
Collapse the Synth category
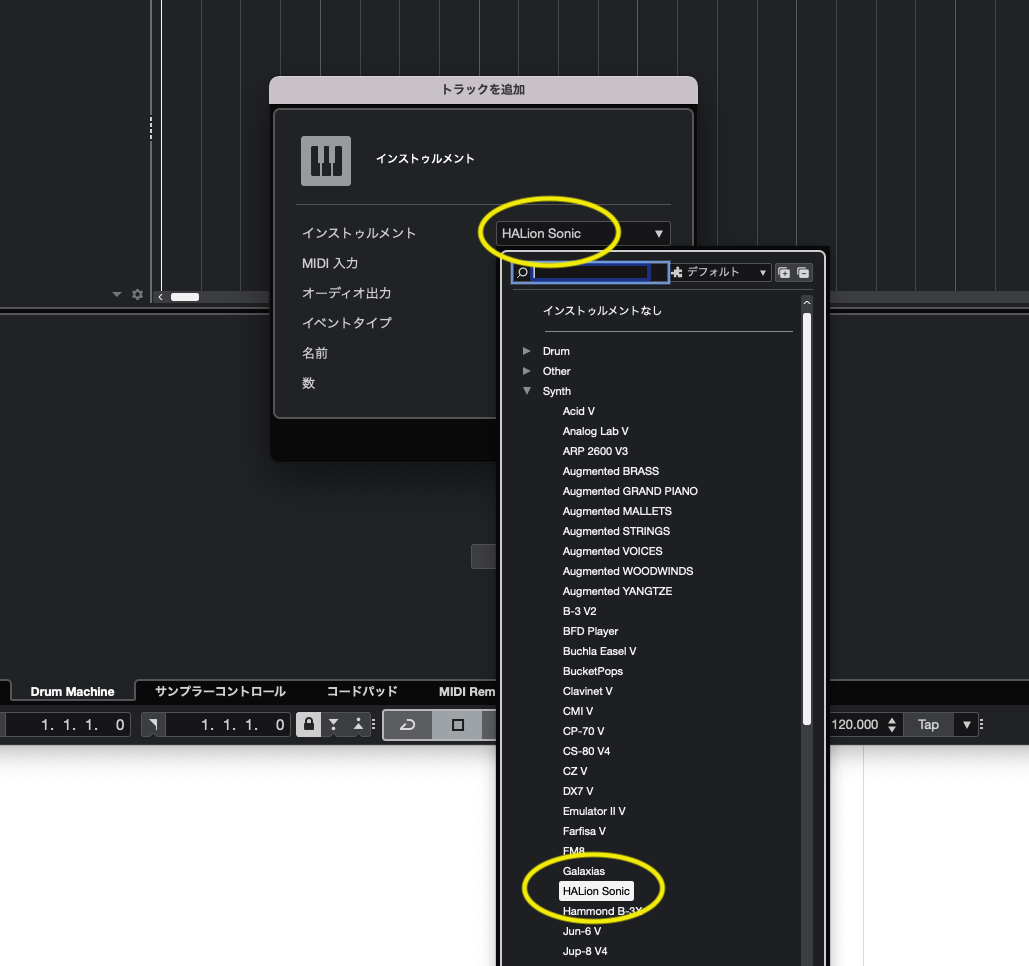click(x=526, y=390)
